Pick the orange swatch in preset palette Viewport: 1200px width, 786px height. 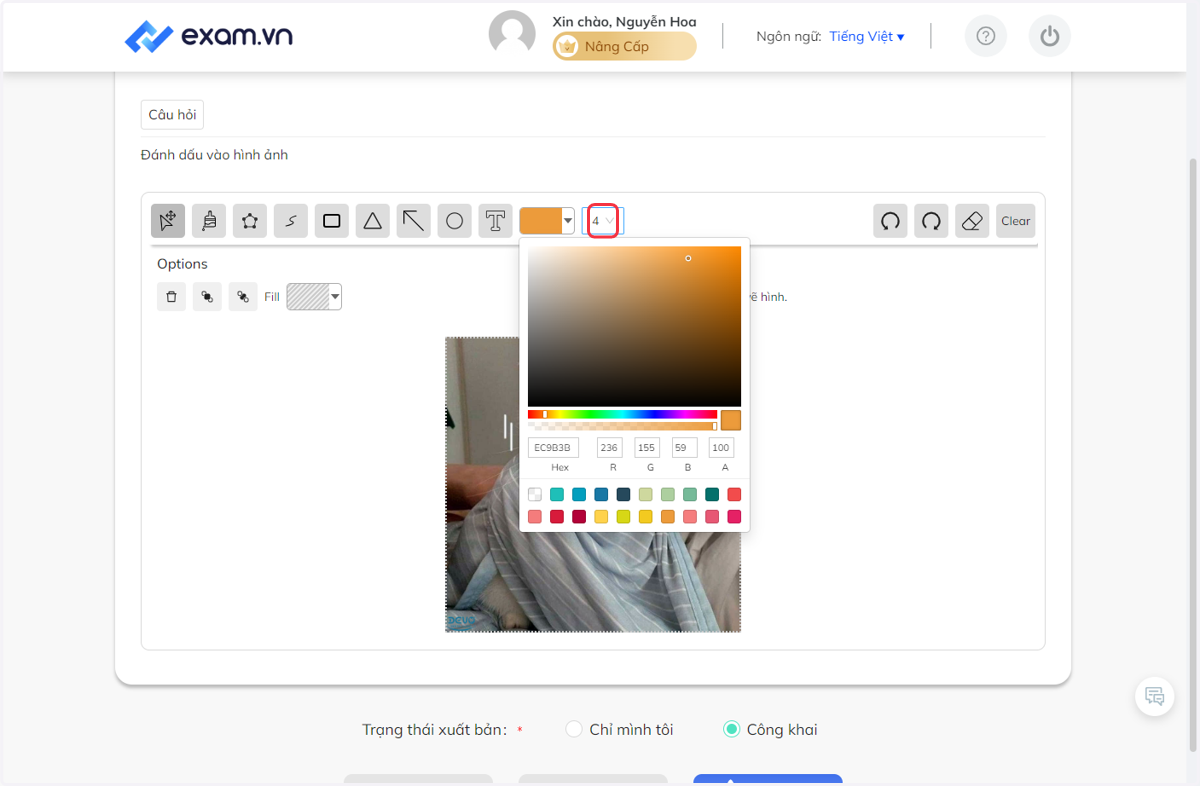click(668, 516)
